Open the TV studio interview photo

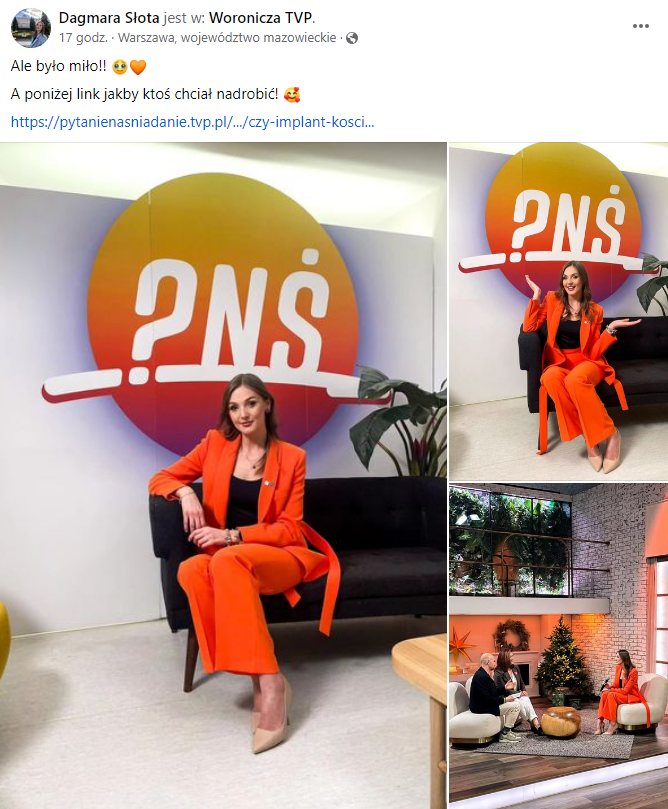(559, 646)
